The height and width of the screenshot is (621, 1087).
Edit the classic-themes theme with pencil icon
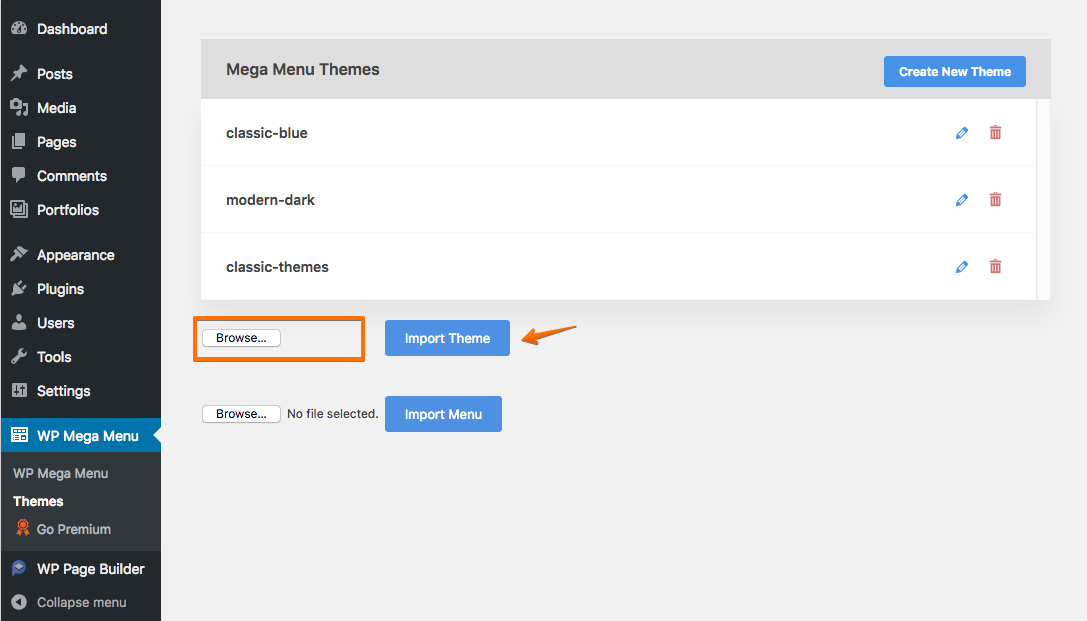pos(962,267)
